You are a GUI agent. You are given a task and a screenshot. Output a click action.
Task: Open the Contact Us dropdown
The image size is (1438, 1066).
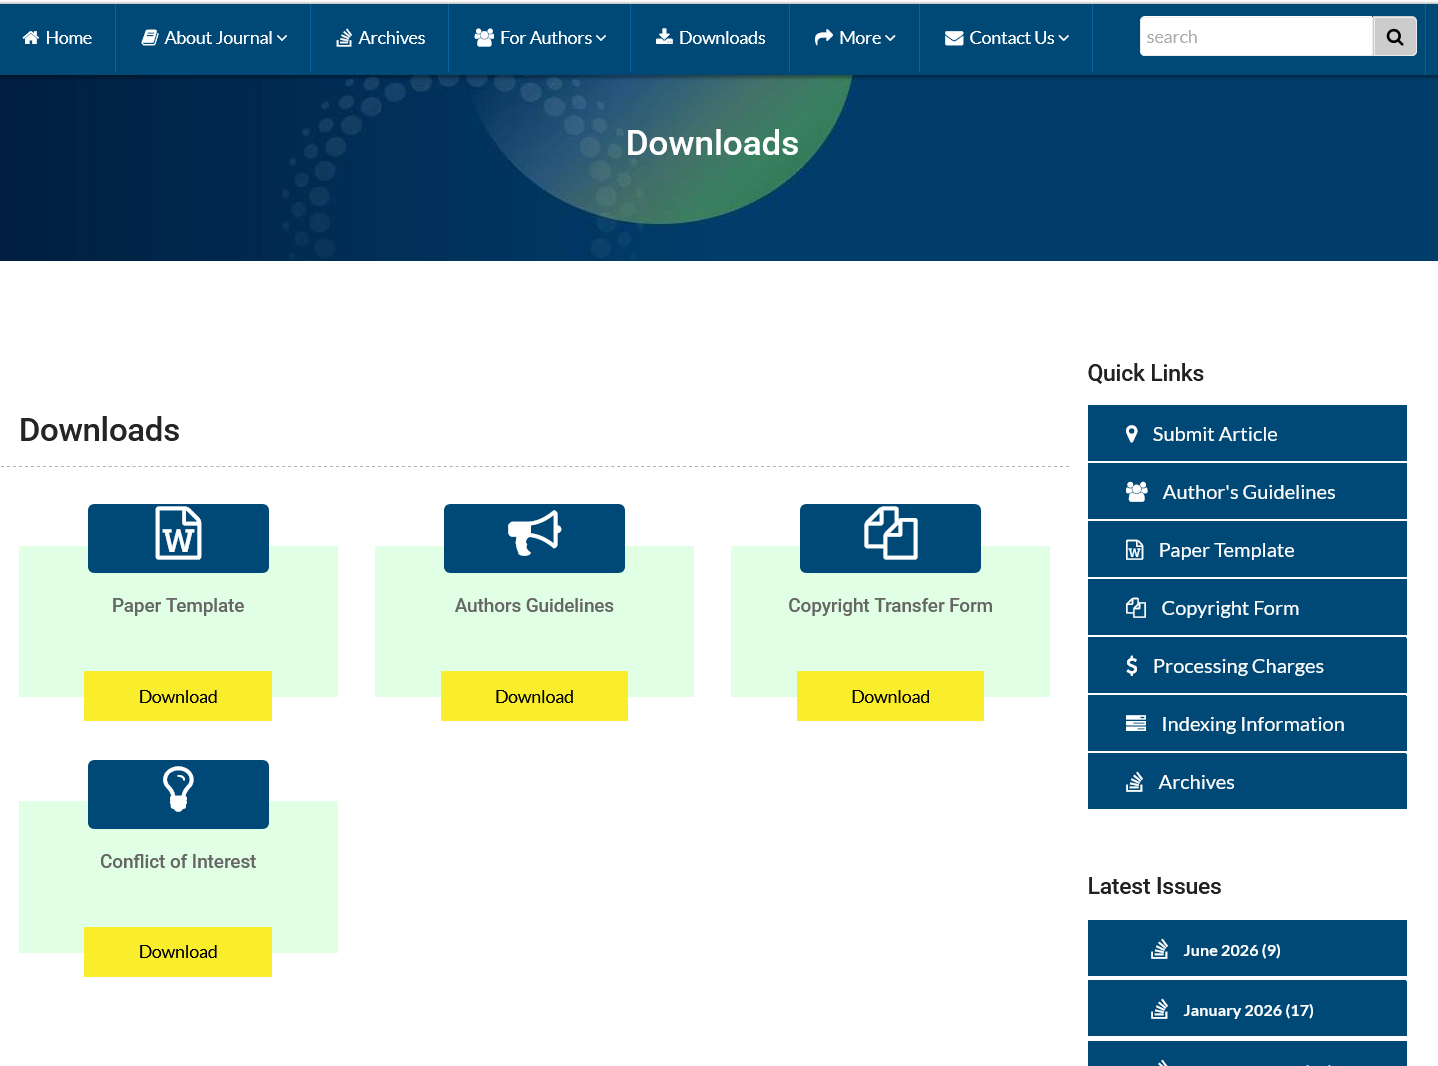(x=1006, y=38)
